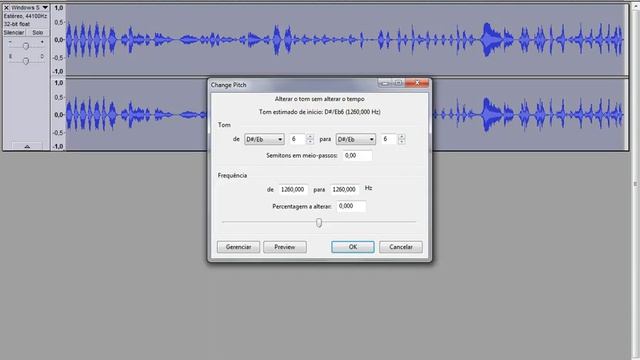Click the upper channel waveform
640x360 pixels.
(x=346, y=40)
